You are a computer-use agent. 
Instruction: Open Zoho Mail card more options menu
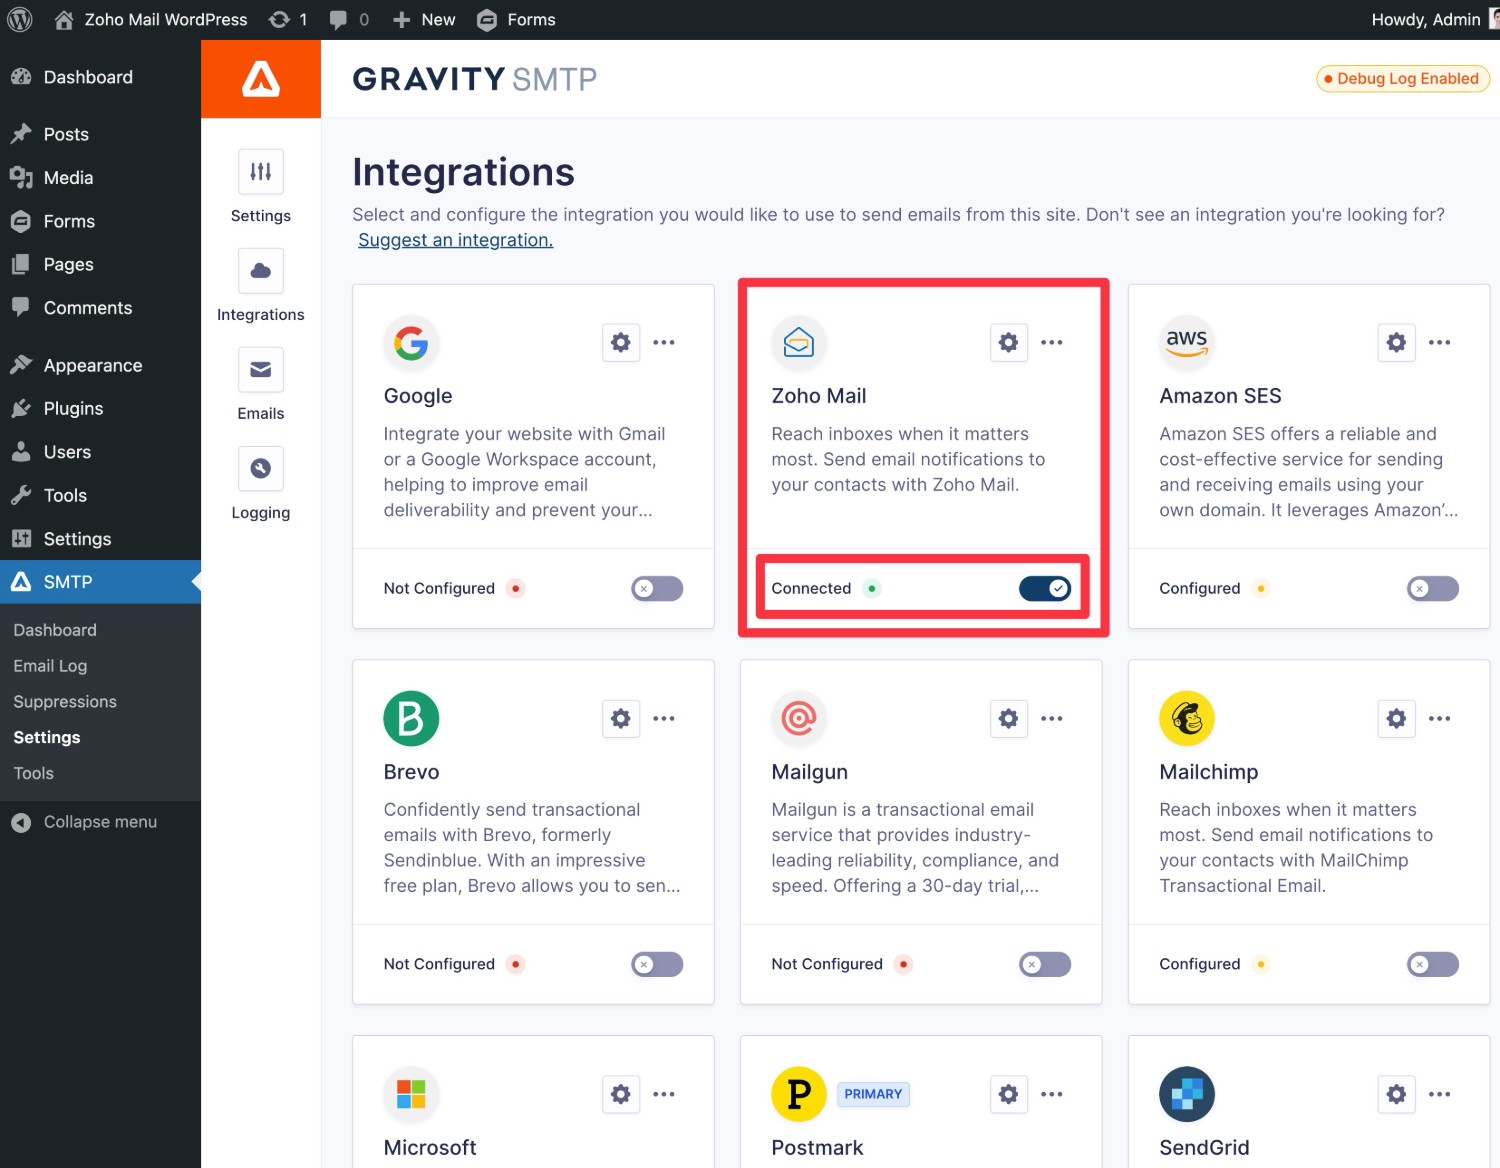click(x=1052, y=343)
